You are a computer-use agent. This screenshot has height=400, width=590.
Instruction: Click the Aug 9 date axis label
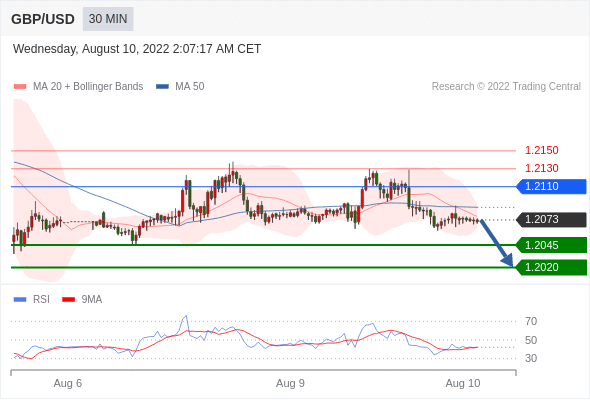click(290, 383)
